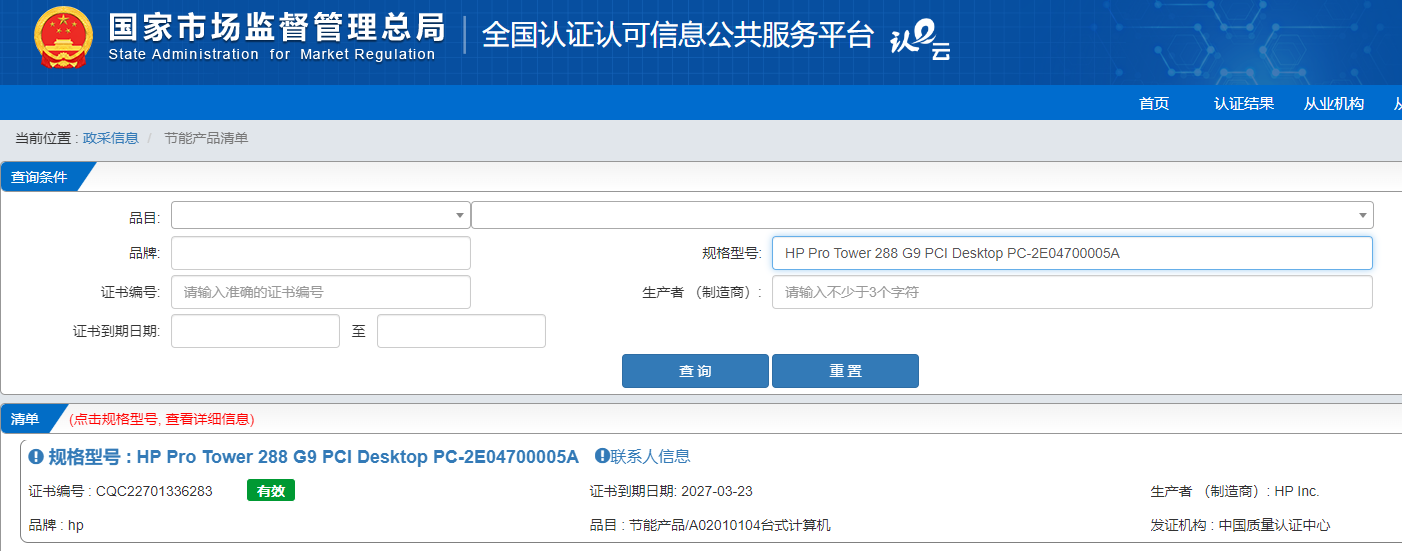Image resolution: width=1402 pixels, height=551 pixels.
Task: Click 发证机构 中国质量认证中心 text
Action: pyautogui.click(x=1241, y=525)
